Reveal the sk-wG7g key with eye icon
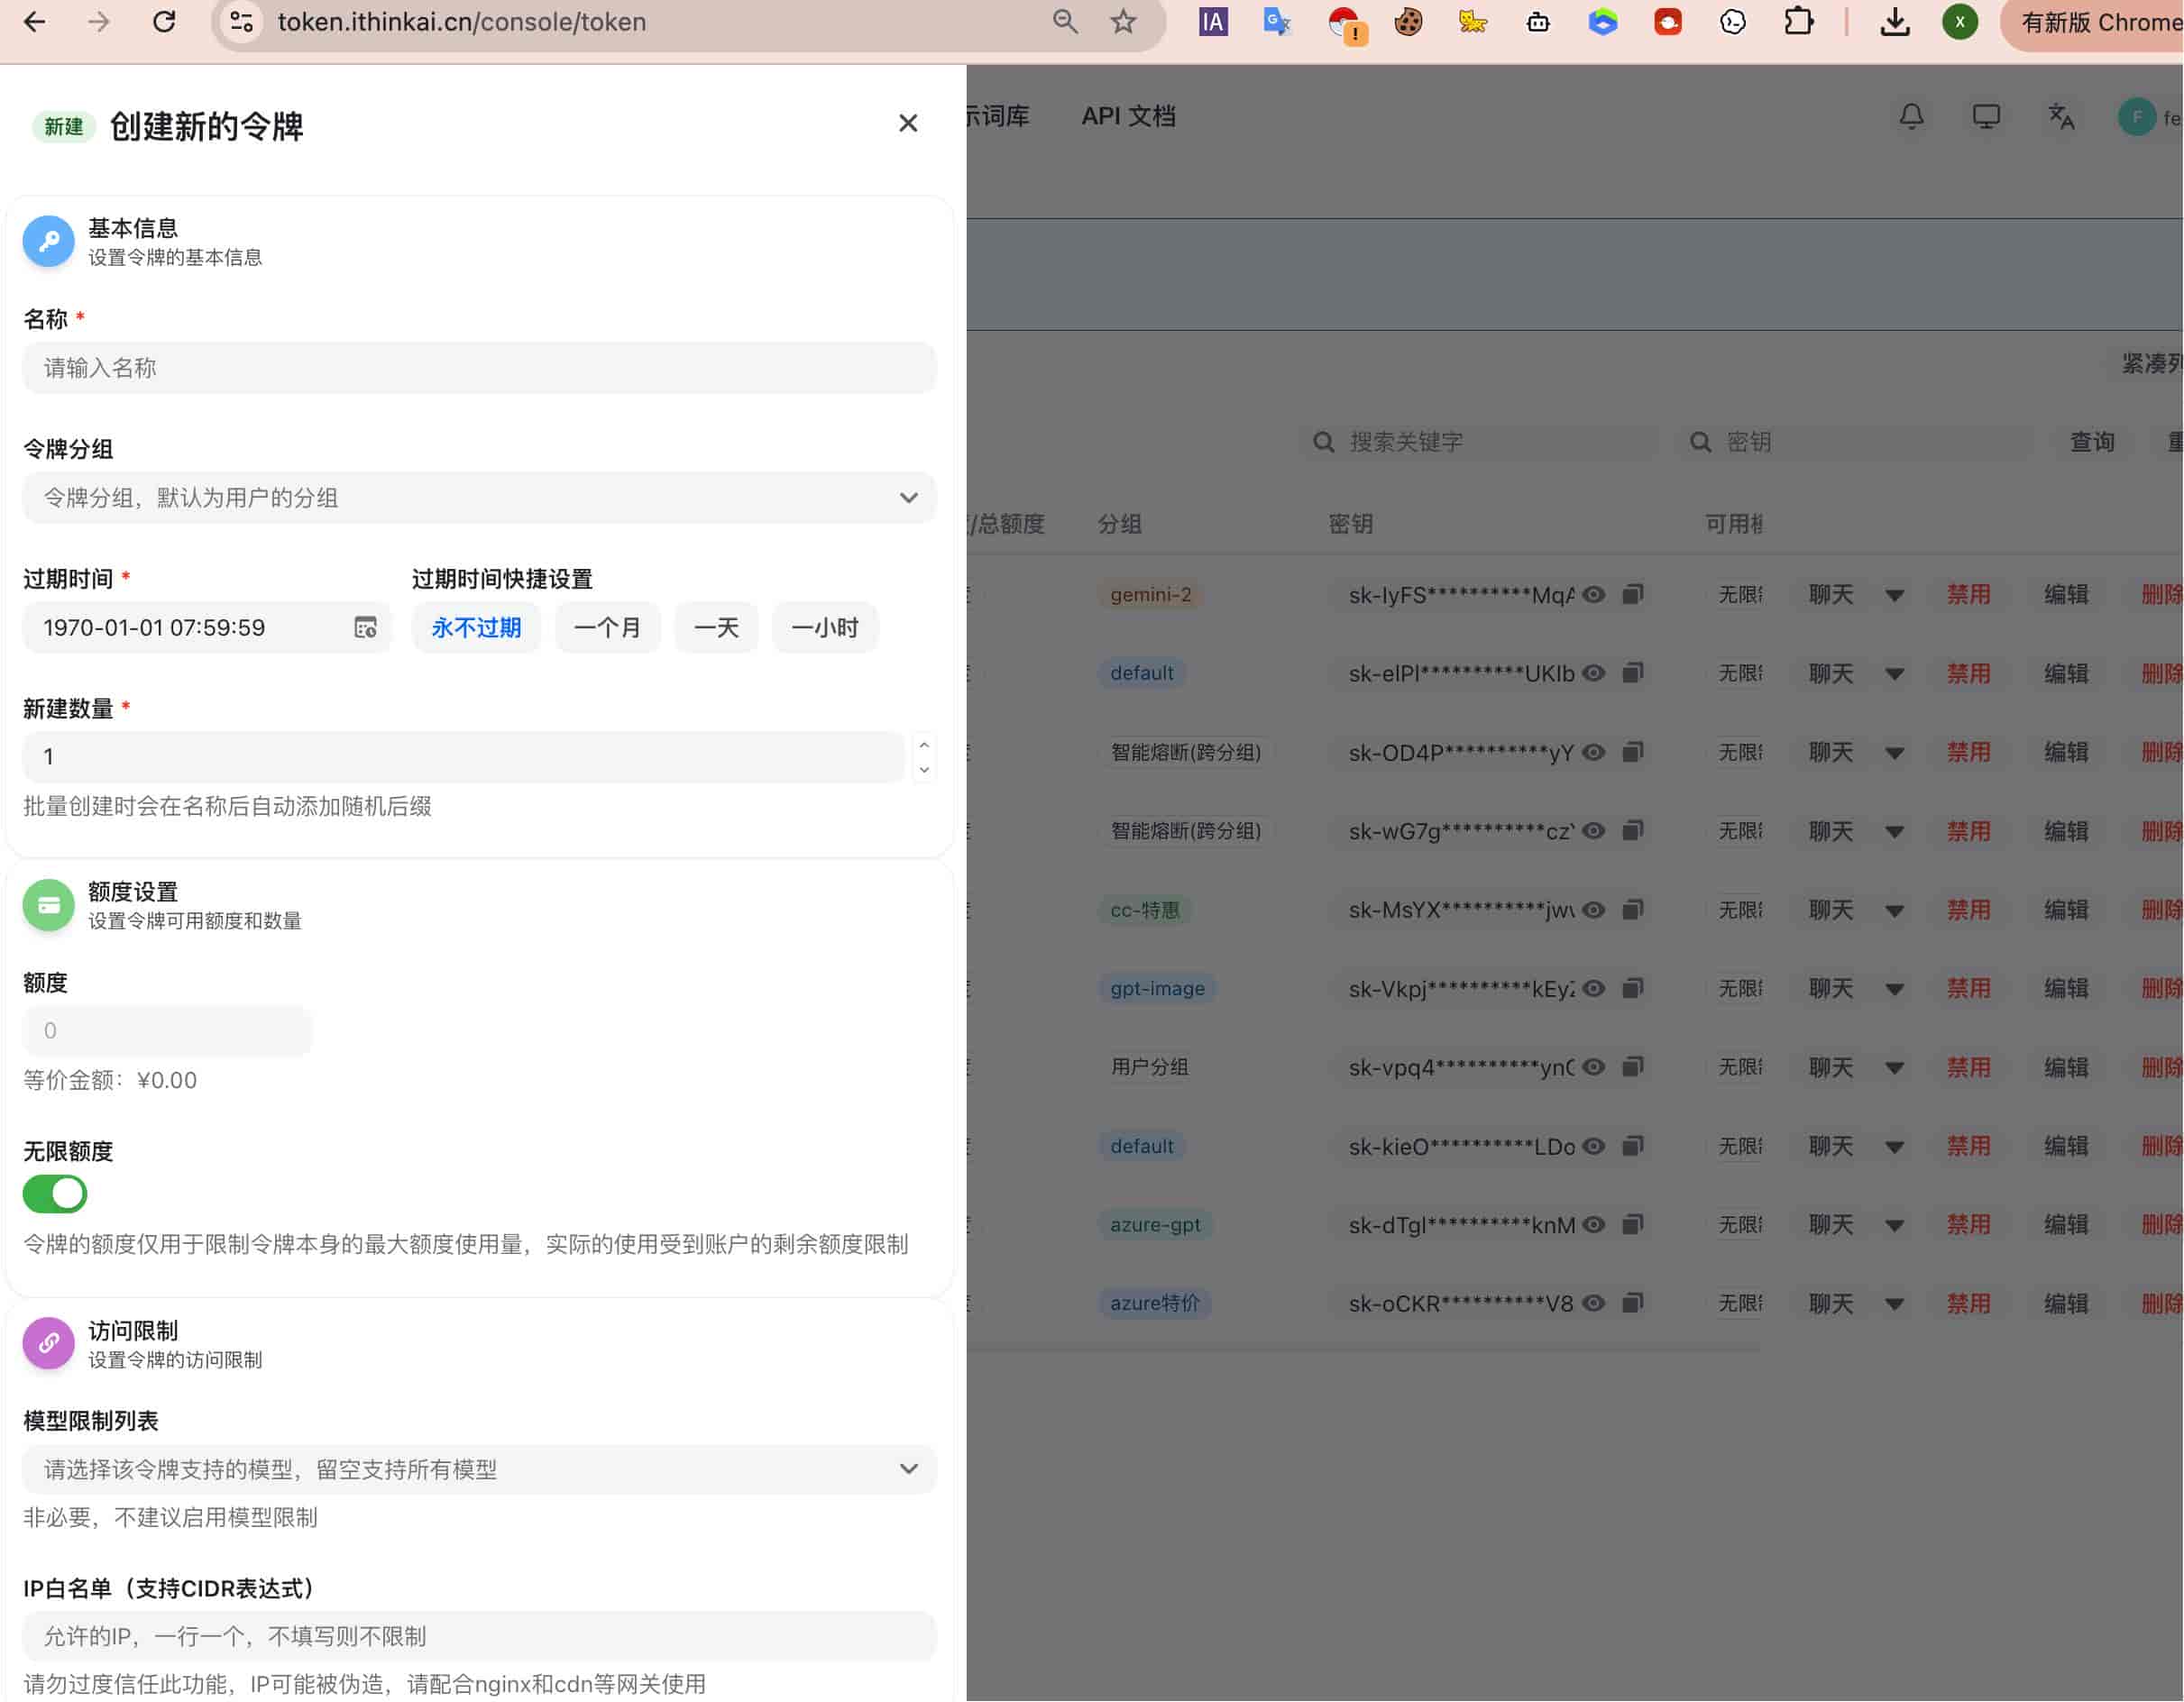Screen dimensions: 2184x1702 1595,831
